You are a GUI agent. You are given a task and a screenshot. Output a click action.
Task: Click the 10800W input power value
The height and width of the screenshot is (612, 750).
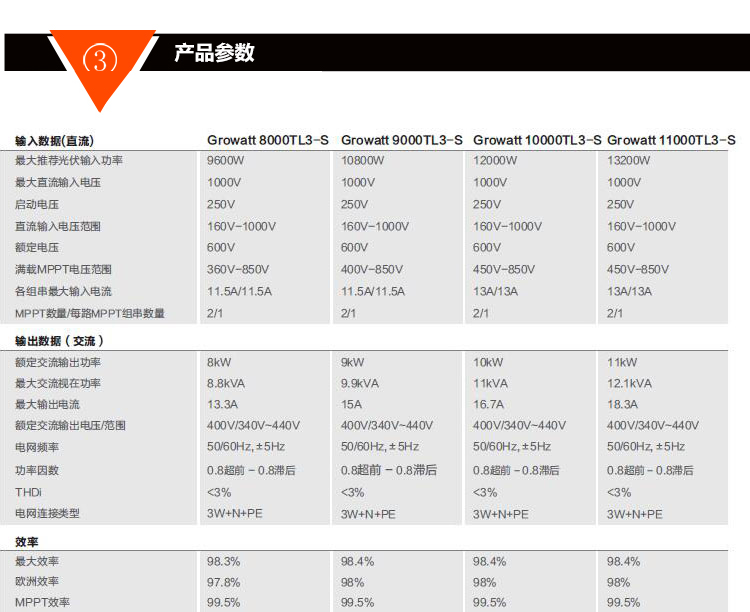click(x=363, y=160)
